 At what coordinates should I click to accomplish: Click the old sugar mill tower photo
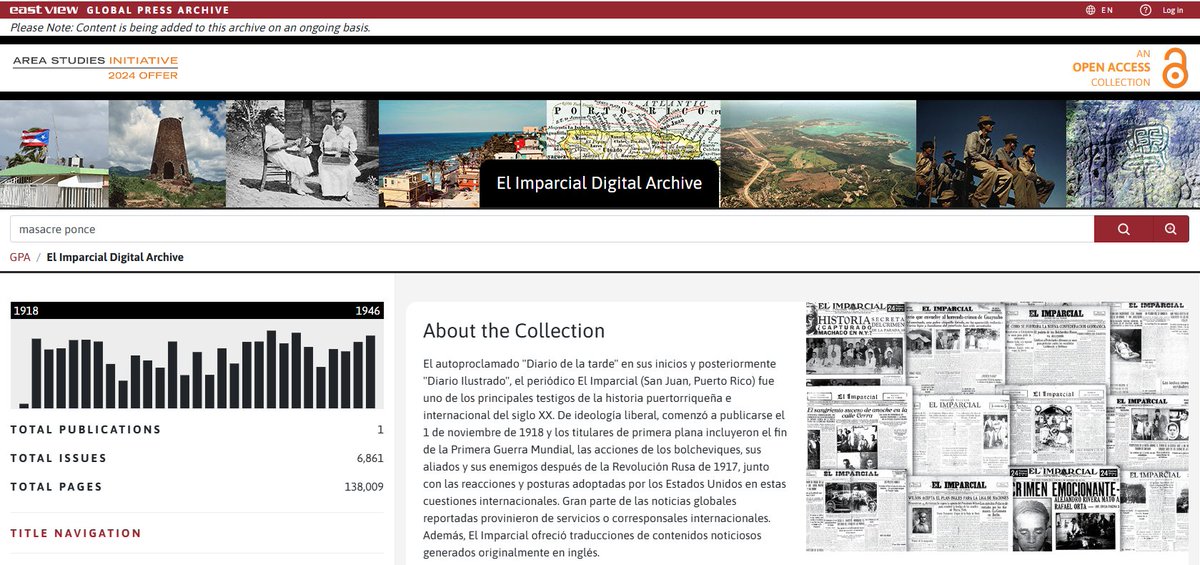click(x=167, y=154)
